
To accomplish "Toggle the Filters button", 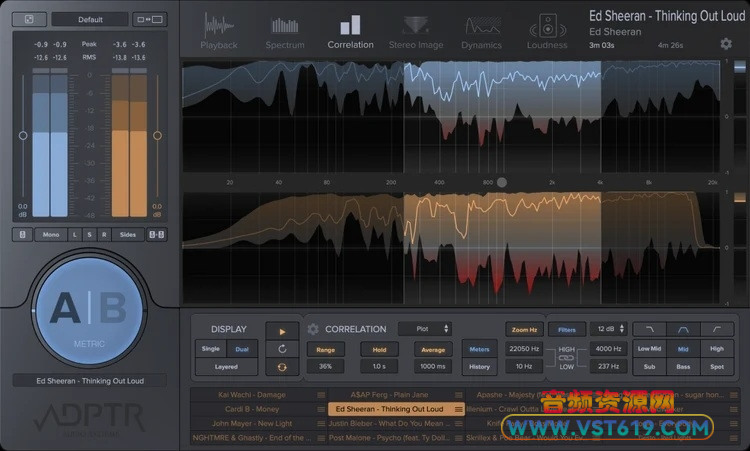I will coord(567,330).
